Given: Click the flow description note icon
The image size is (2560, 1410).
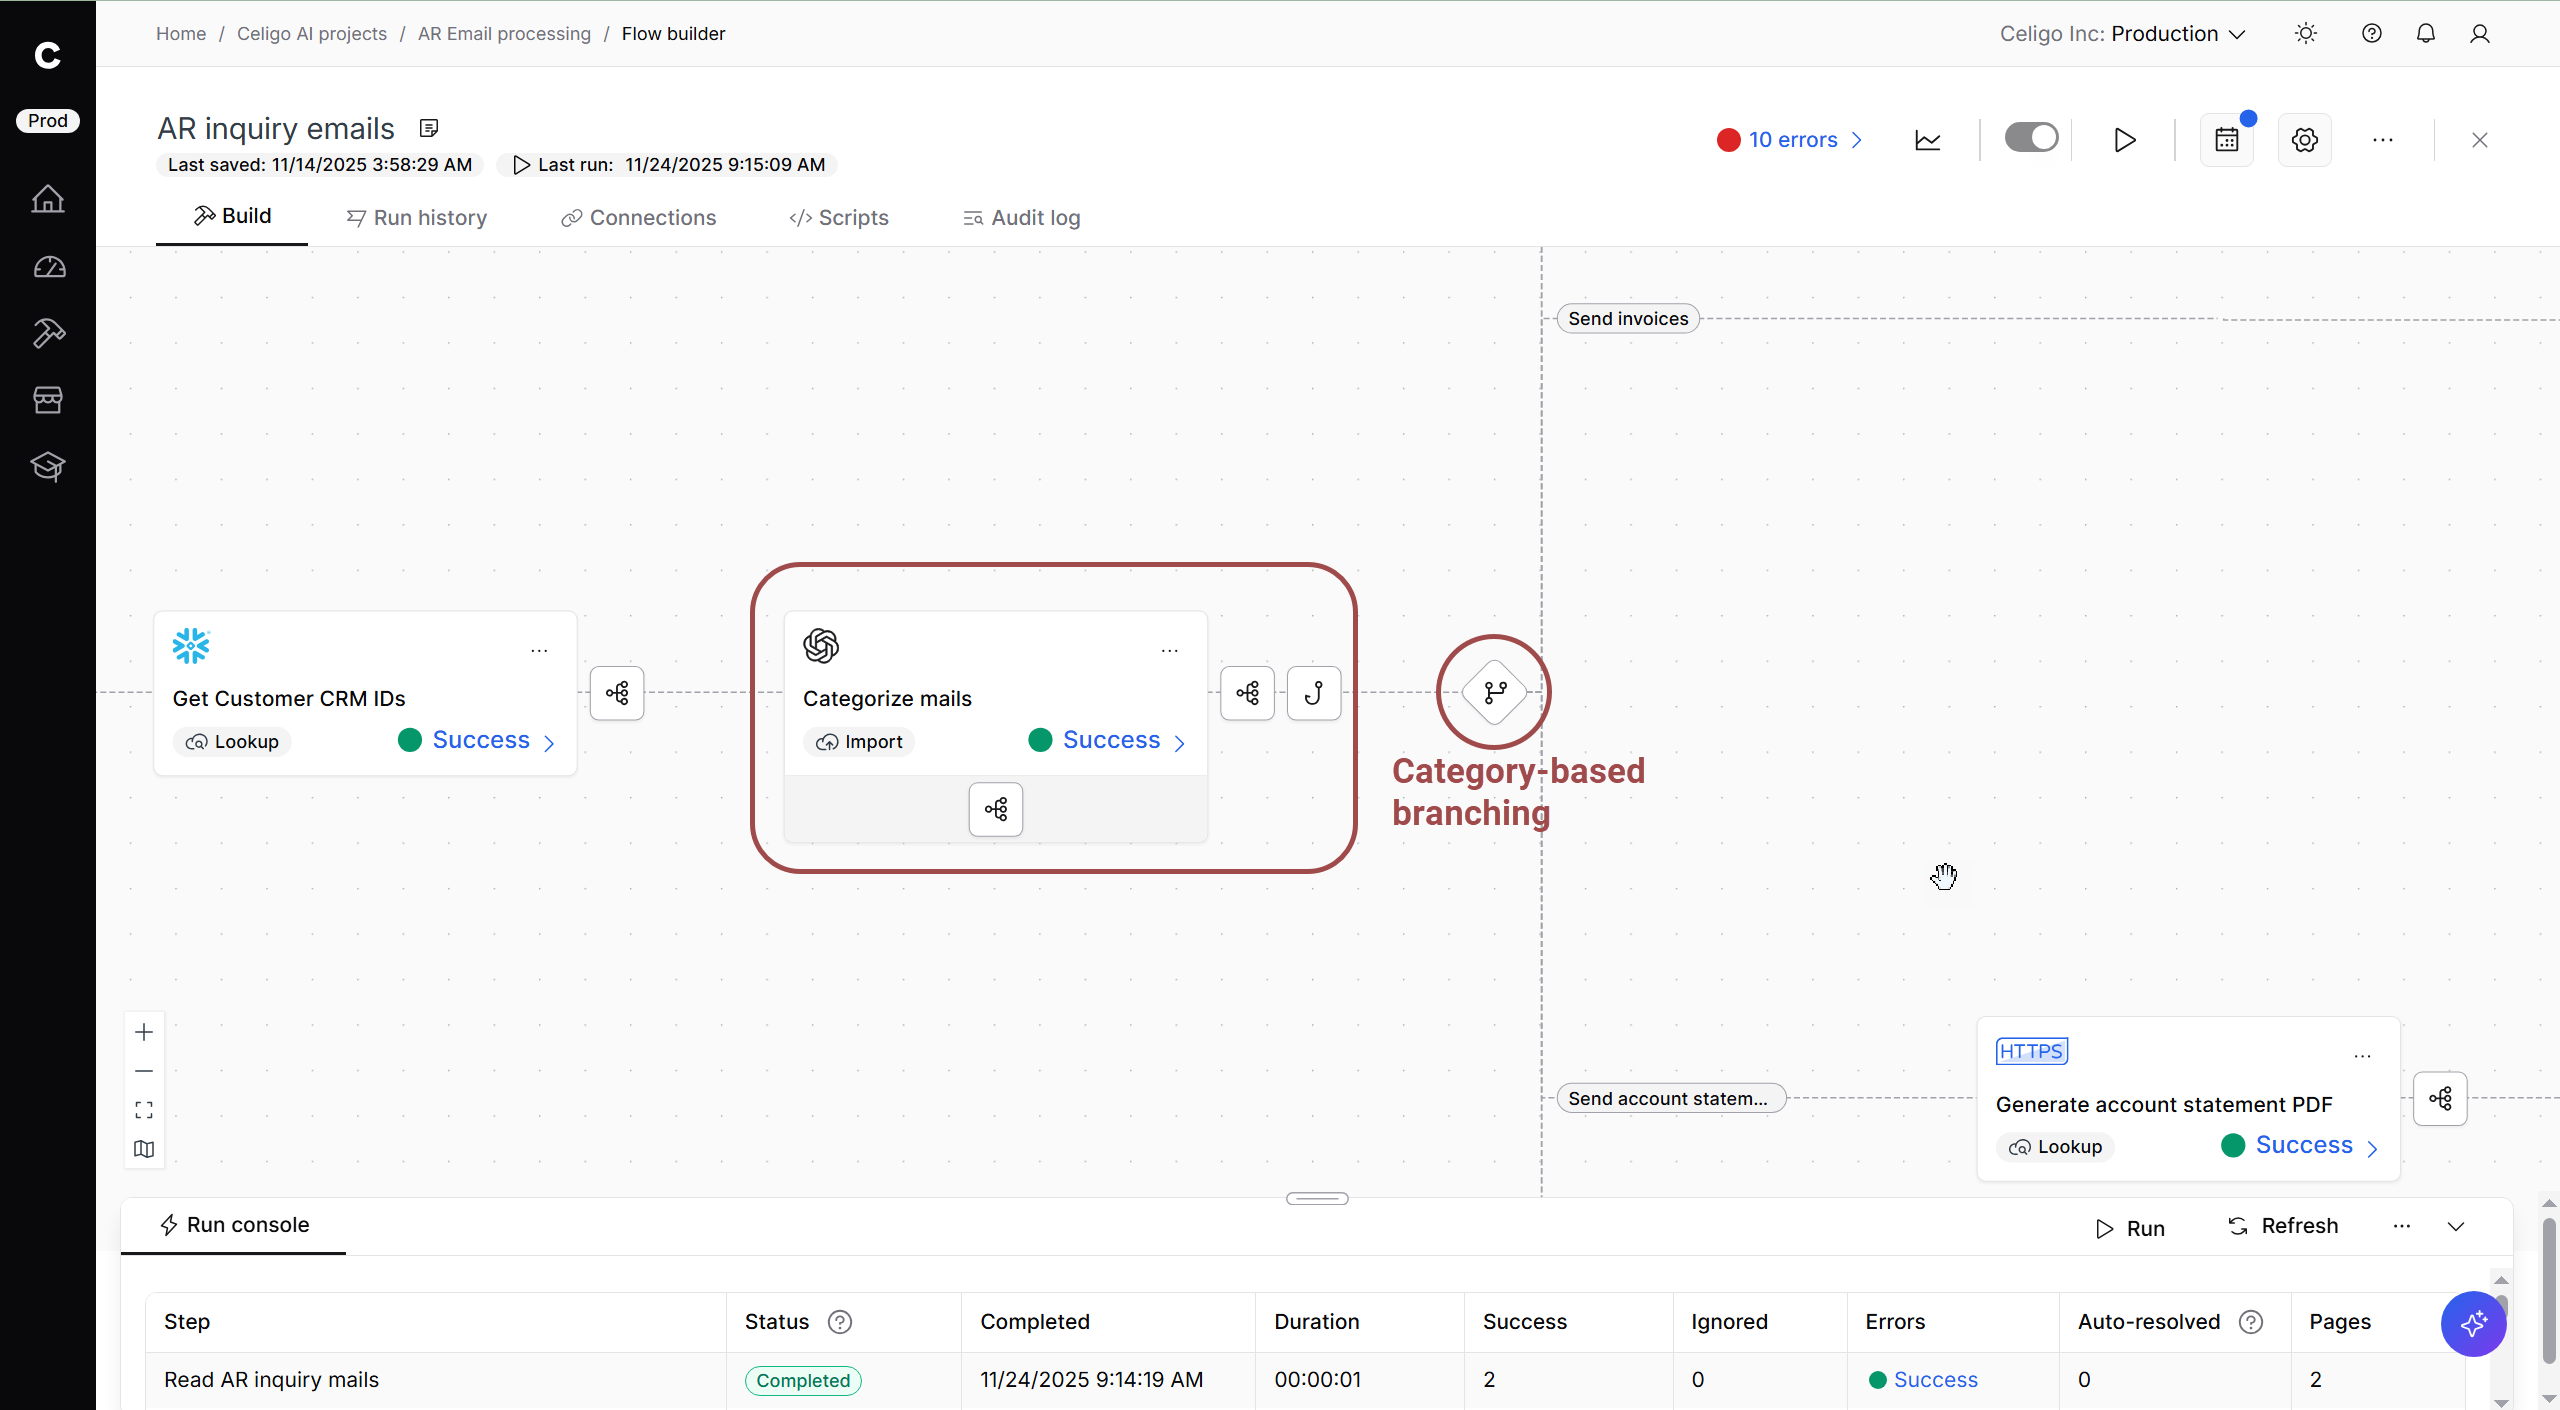Looking at the screenshot, I should (x=429, y=128).
